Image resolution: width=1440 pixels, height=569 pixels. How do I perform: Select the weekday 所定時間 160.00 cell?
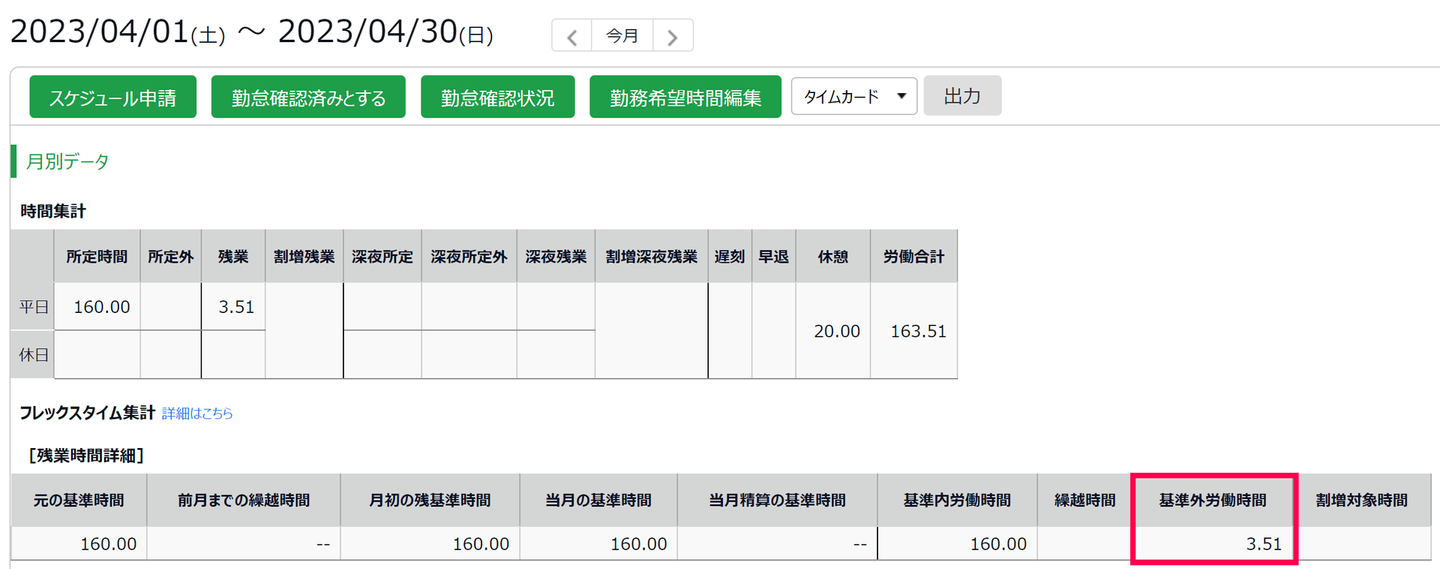(97, 307)
